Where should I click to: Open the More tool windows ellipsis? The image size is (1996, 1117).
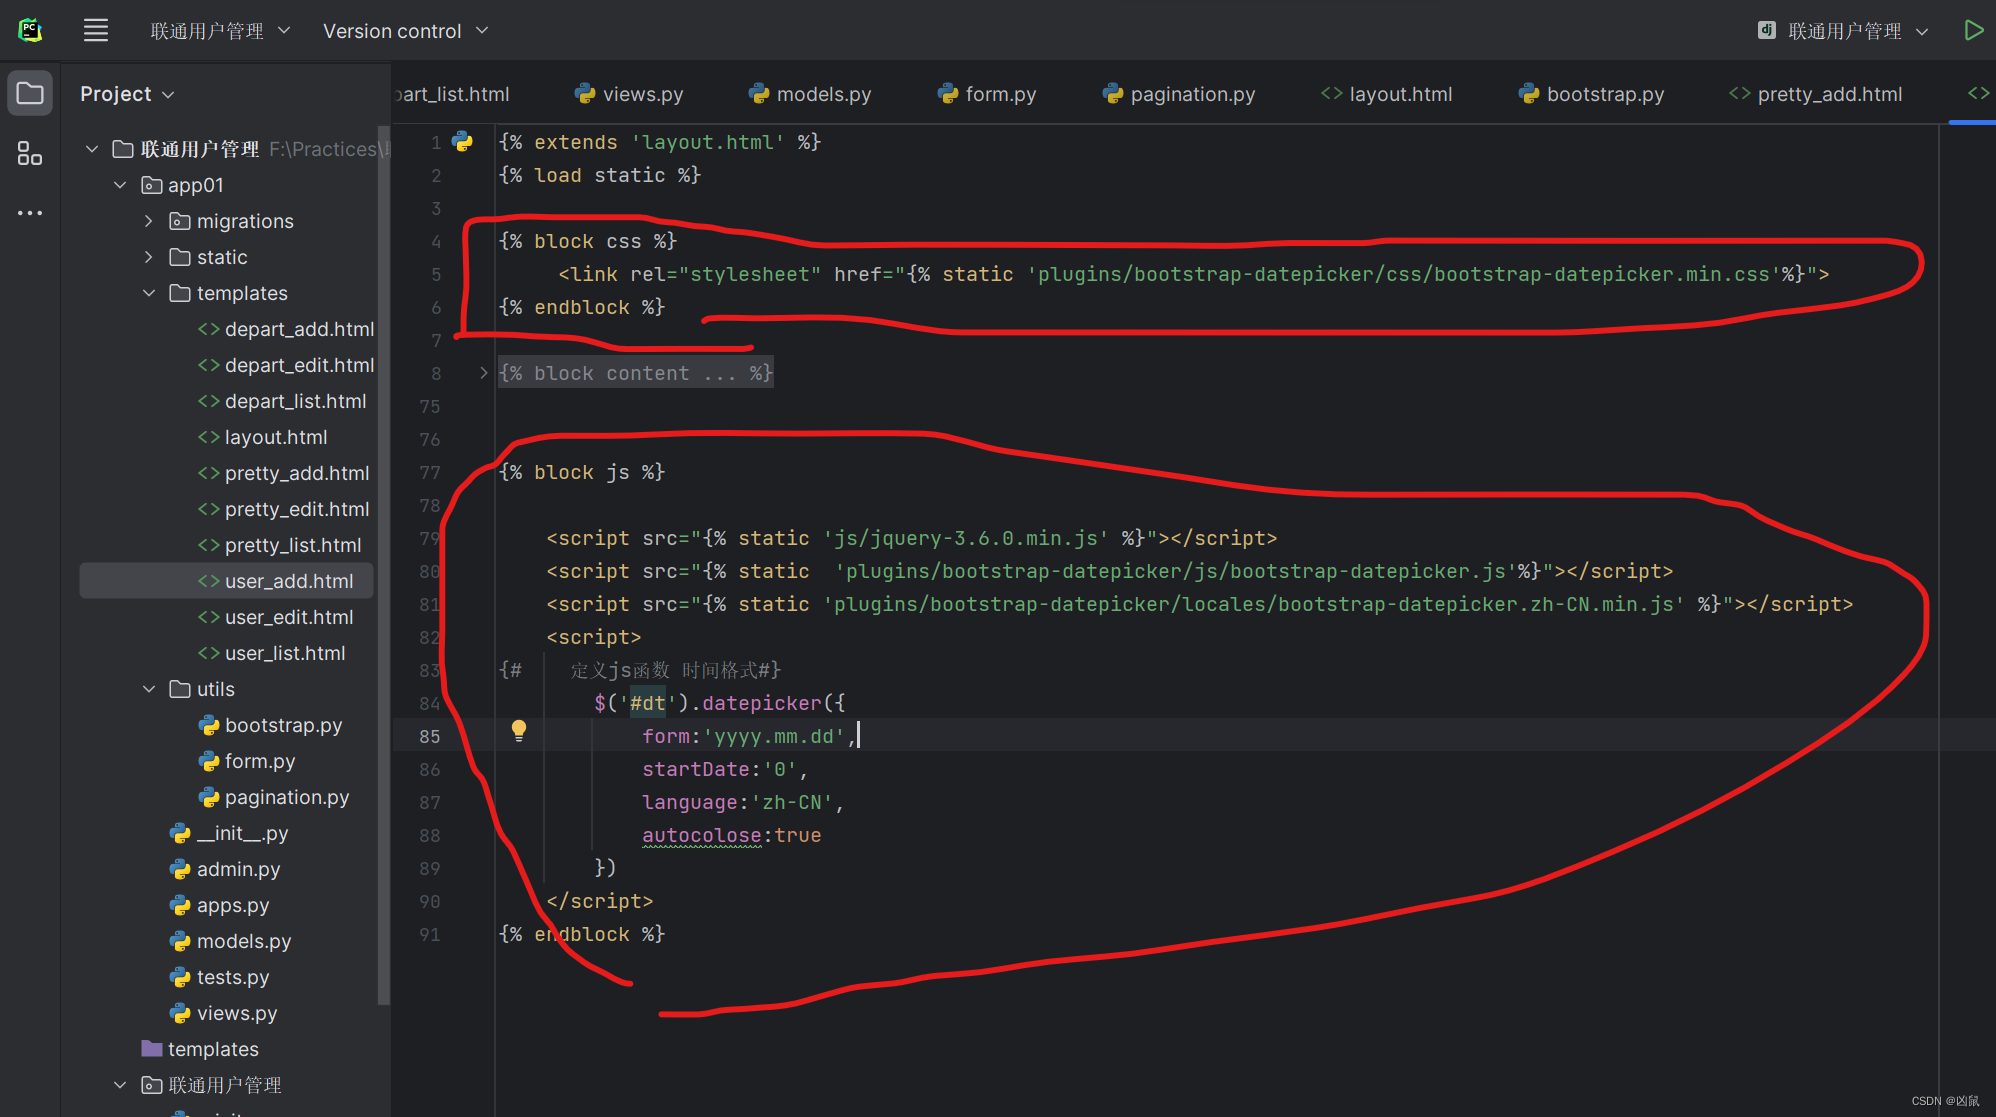point(30,213)
